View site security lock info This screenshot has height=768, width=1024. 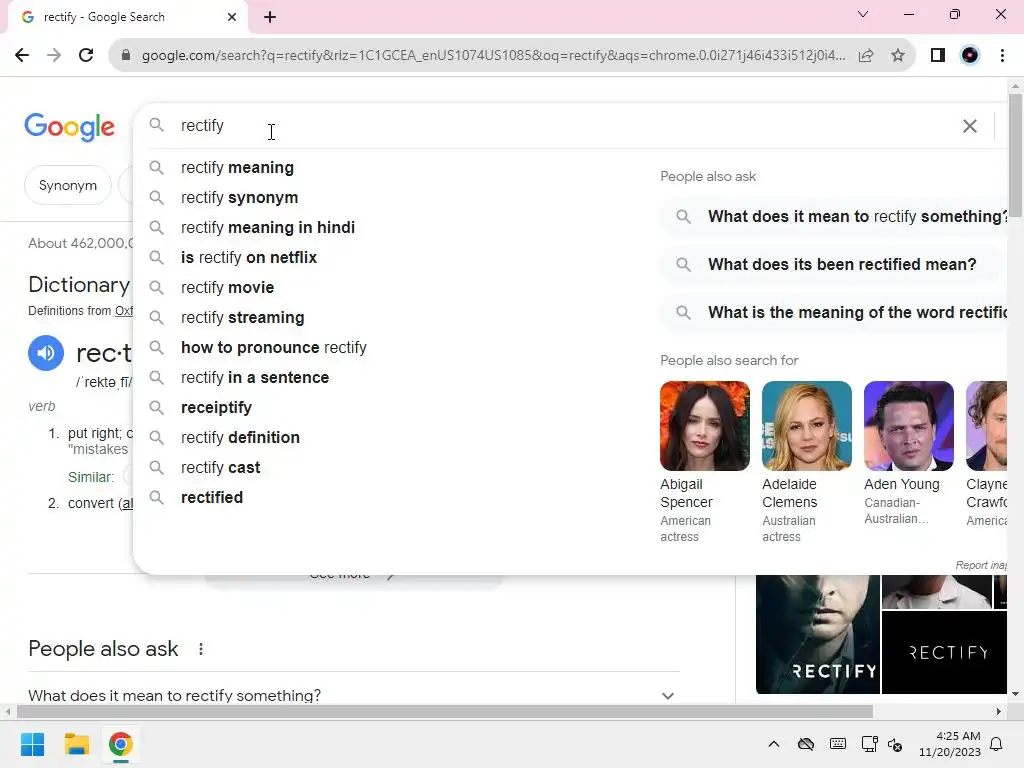coord(126,56)
